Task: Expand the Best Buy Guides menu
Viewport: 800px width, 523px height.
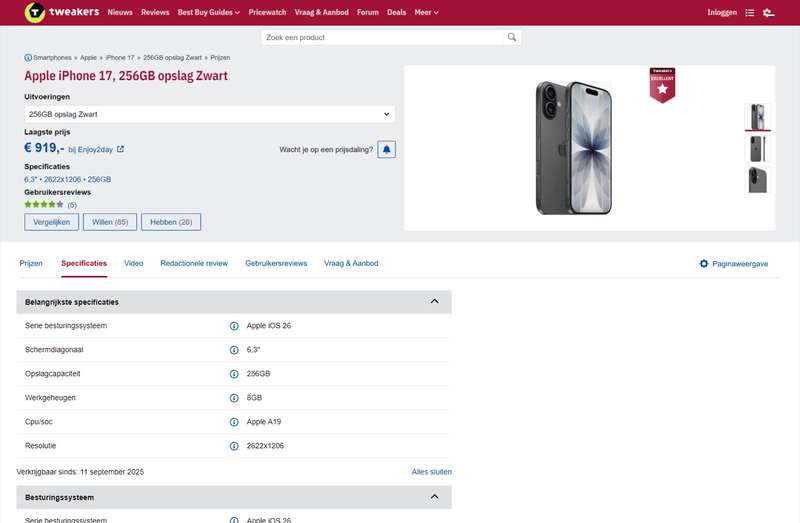Action: pyautogui.click(x=209, y=12)
